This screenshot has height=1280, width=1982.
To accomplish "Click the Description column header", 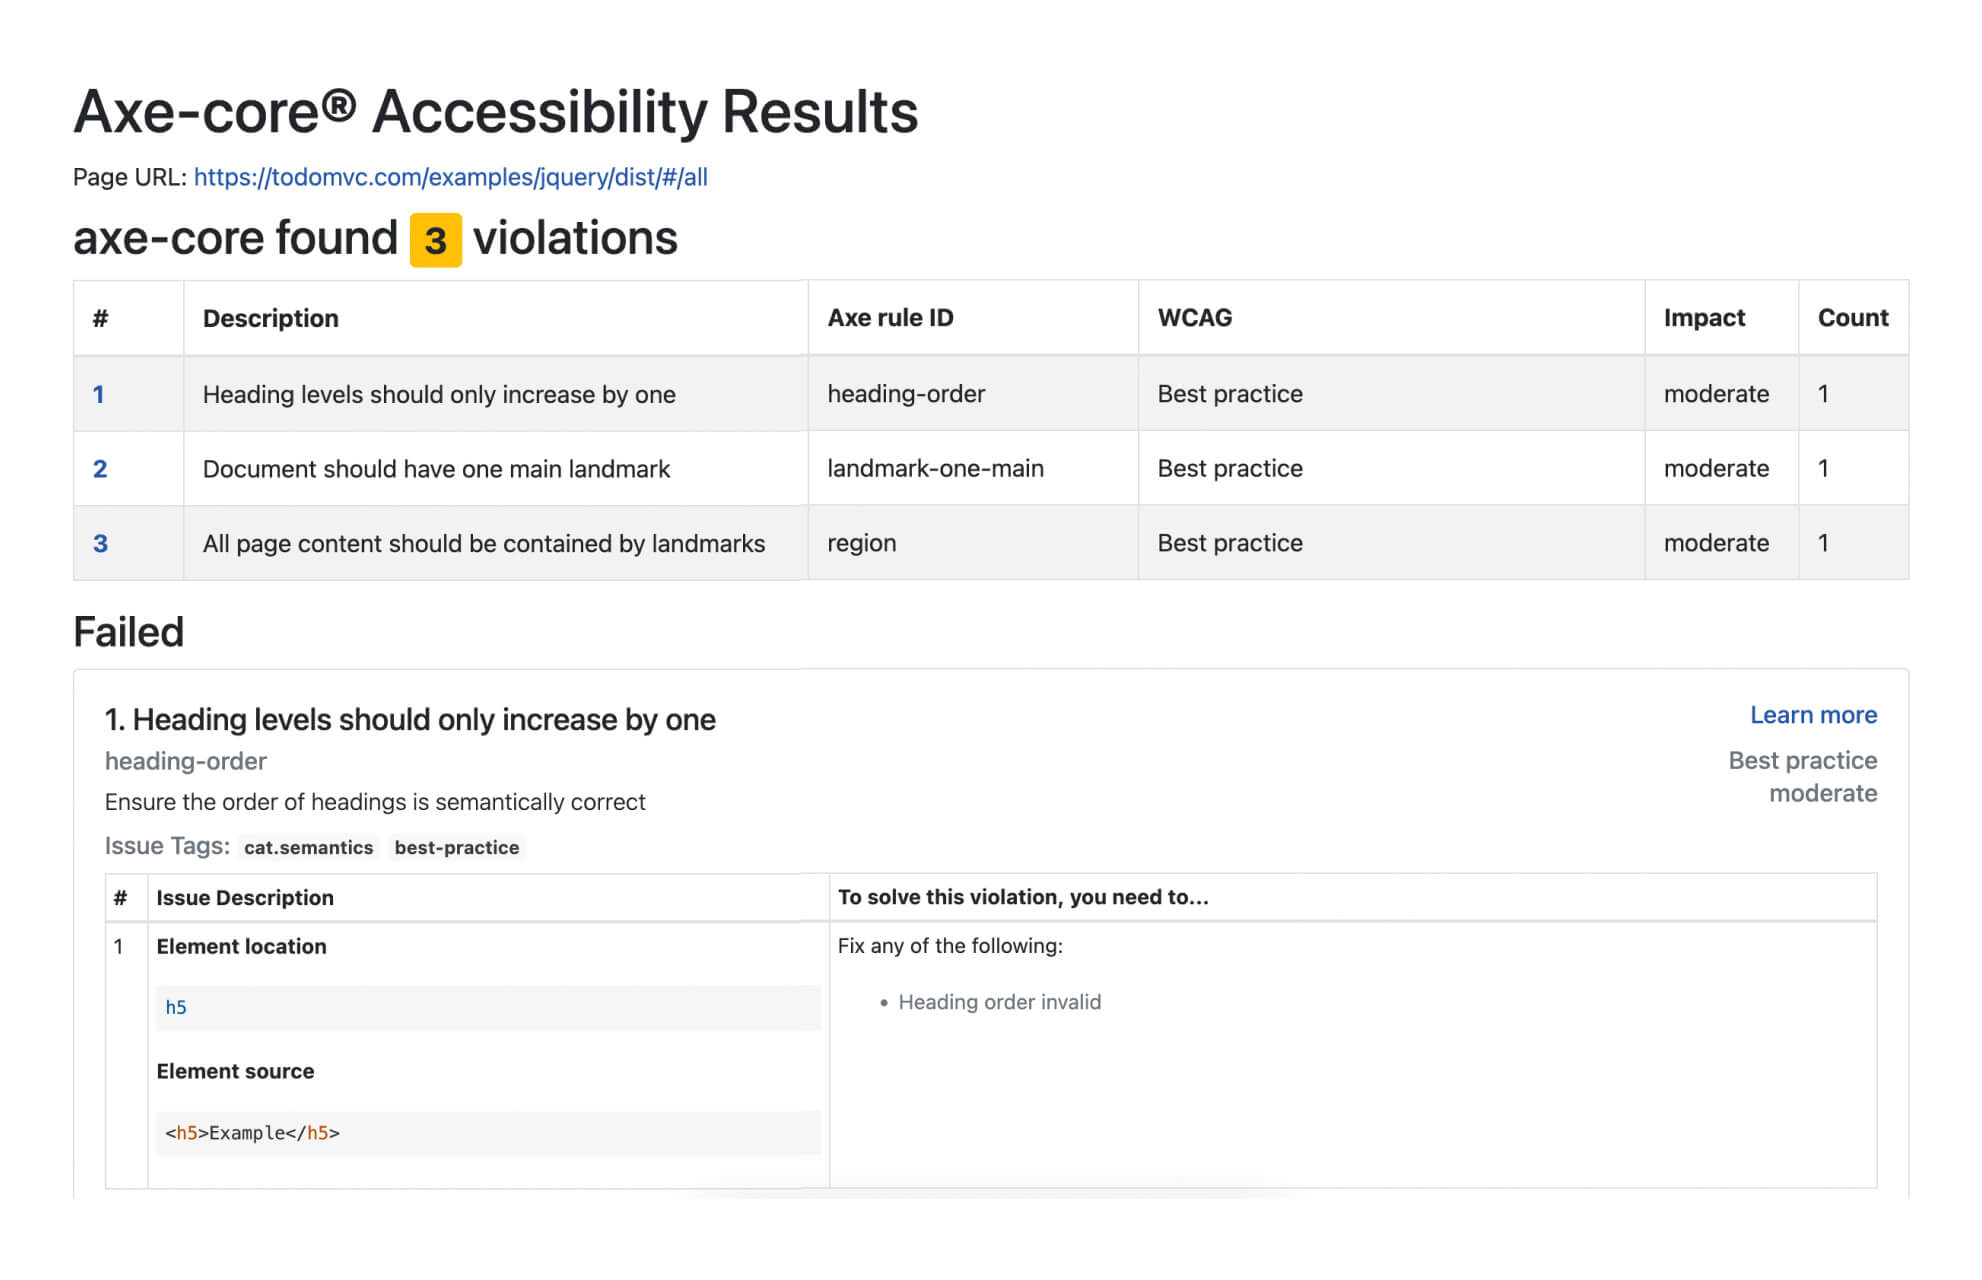I will (x=271, y=318).
